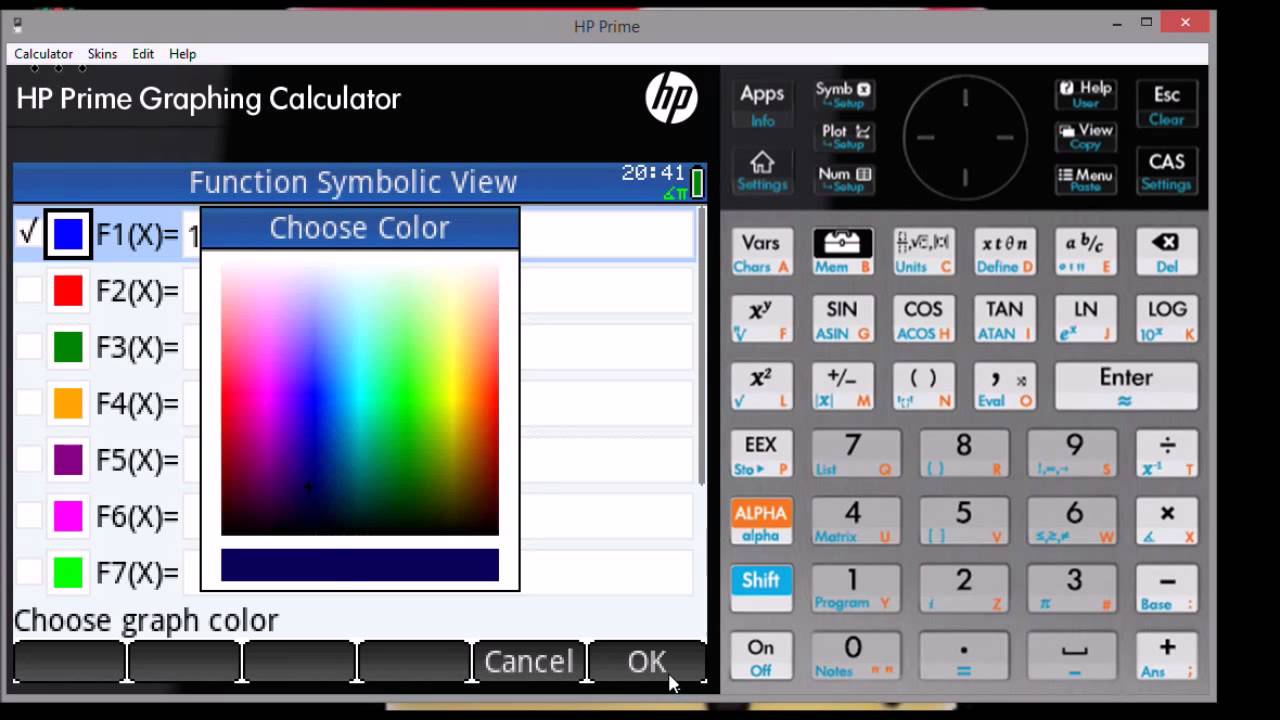Screen dimensions: 1280x720
Task: Open the toolbox Mem key
Action: [842, 252]
